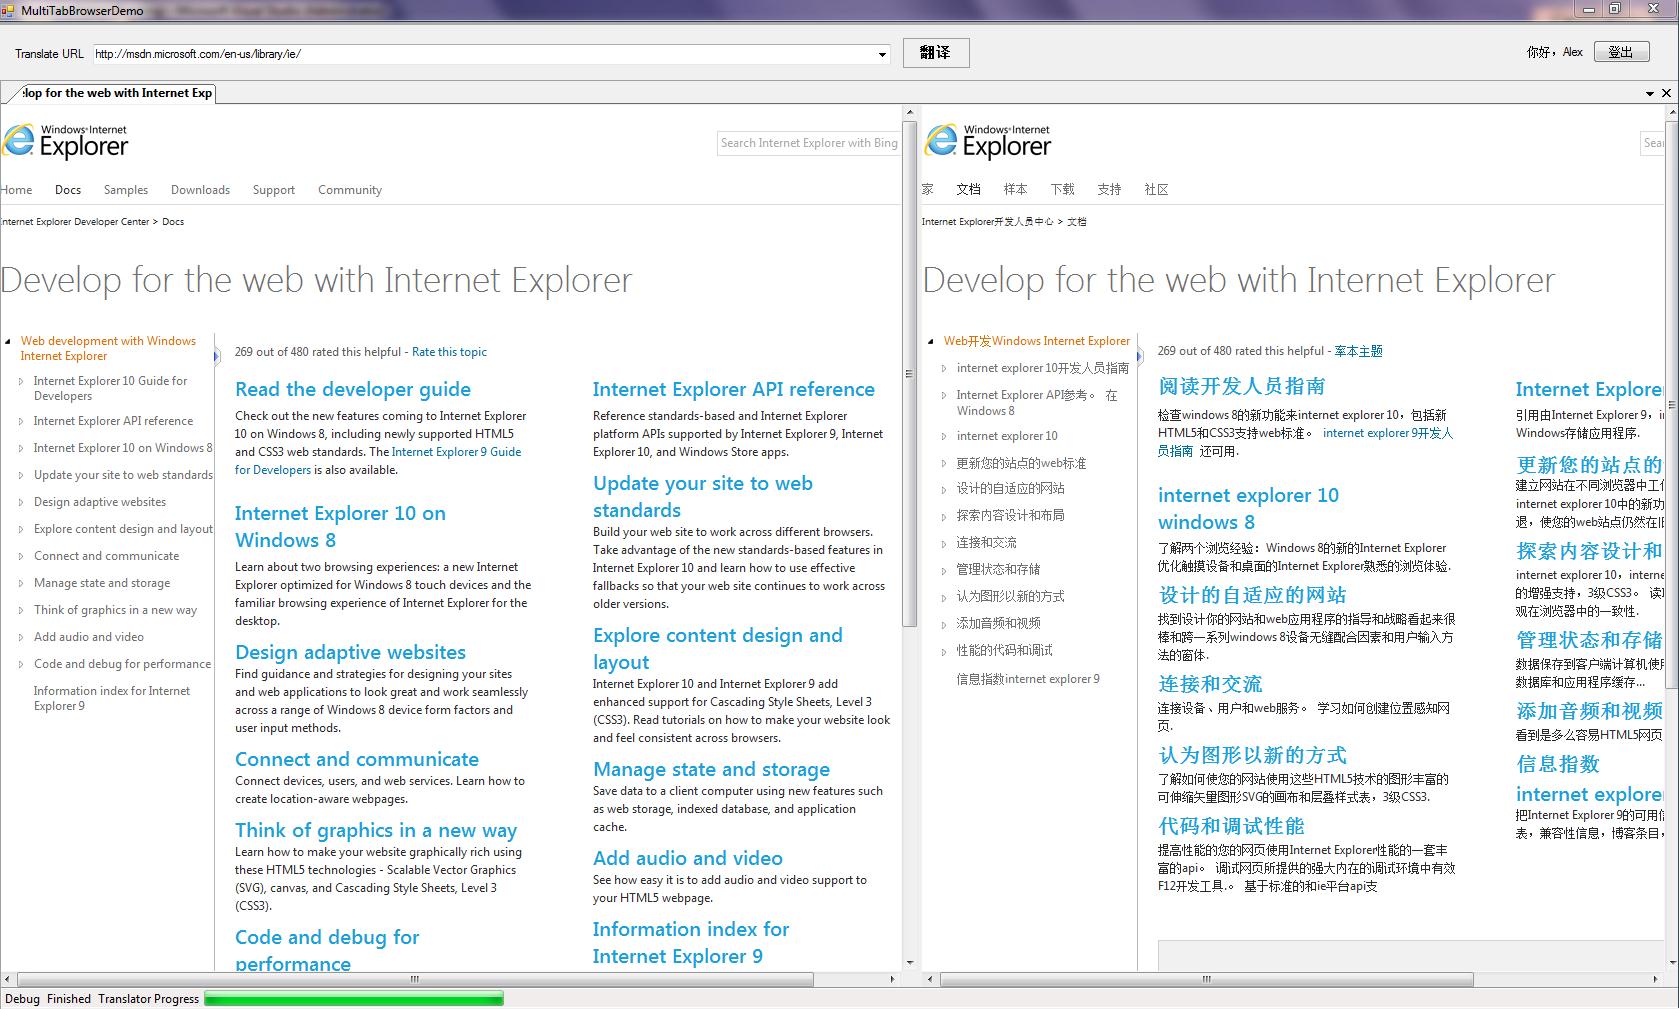Open the Docs menu in left pane
This screenshot has height=1009, width=1679.
pos(68,190)
